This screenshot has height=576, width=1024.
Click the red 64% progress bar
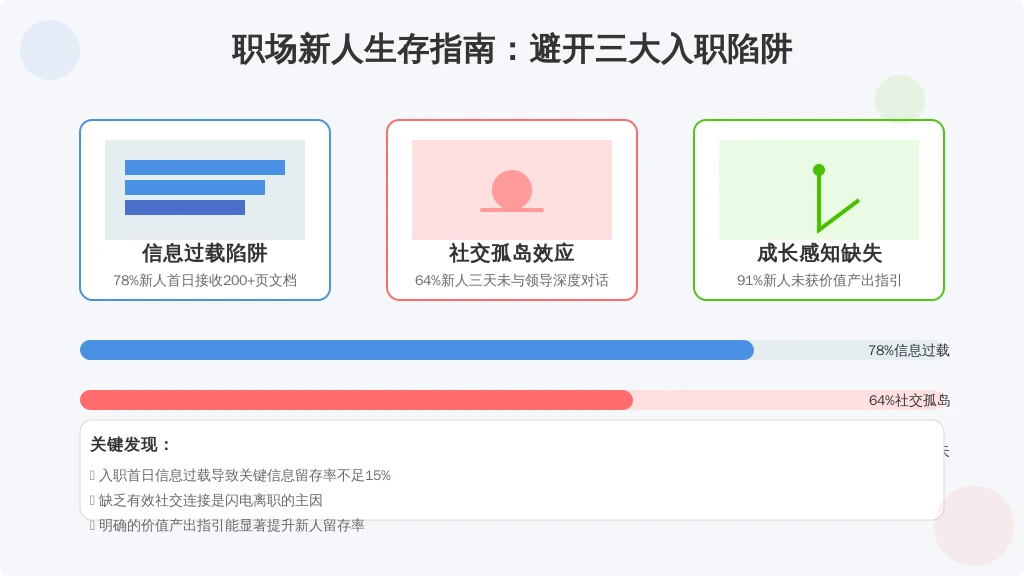356,400
